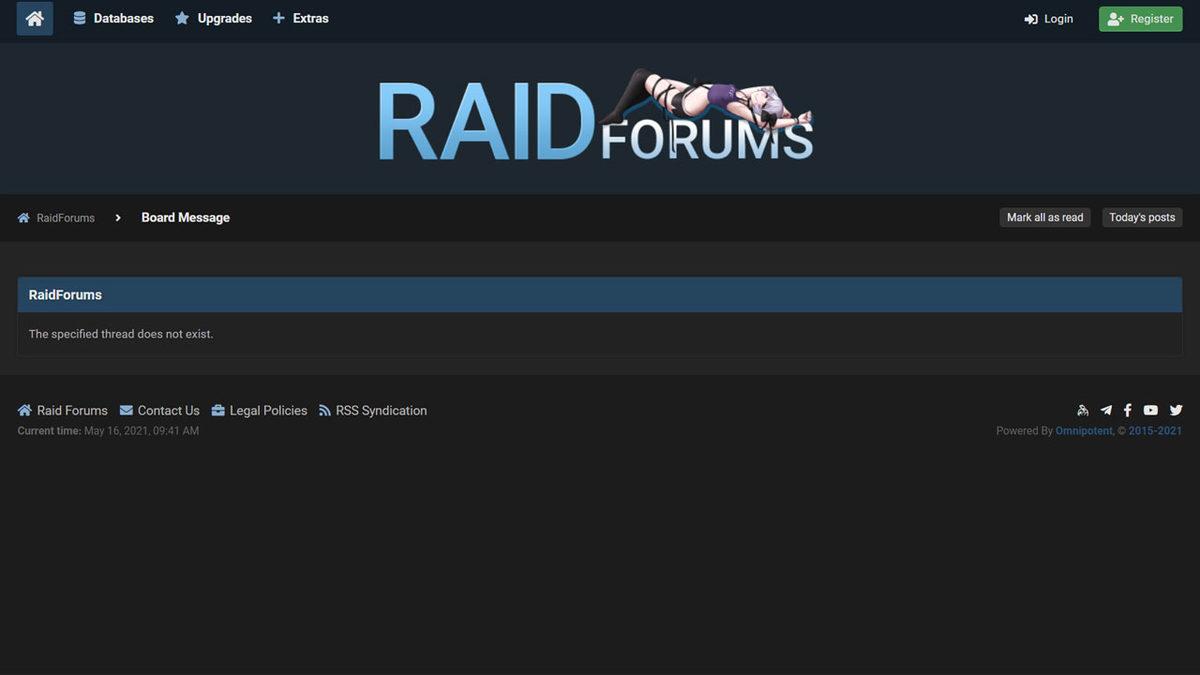
Task: Open the YouTube channel icon
Action: (1149, 409)
